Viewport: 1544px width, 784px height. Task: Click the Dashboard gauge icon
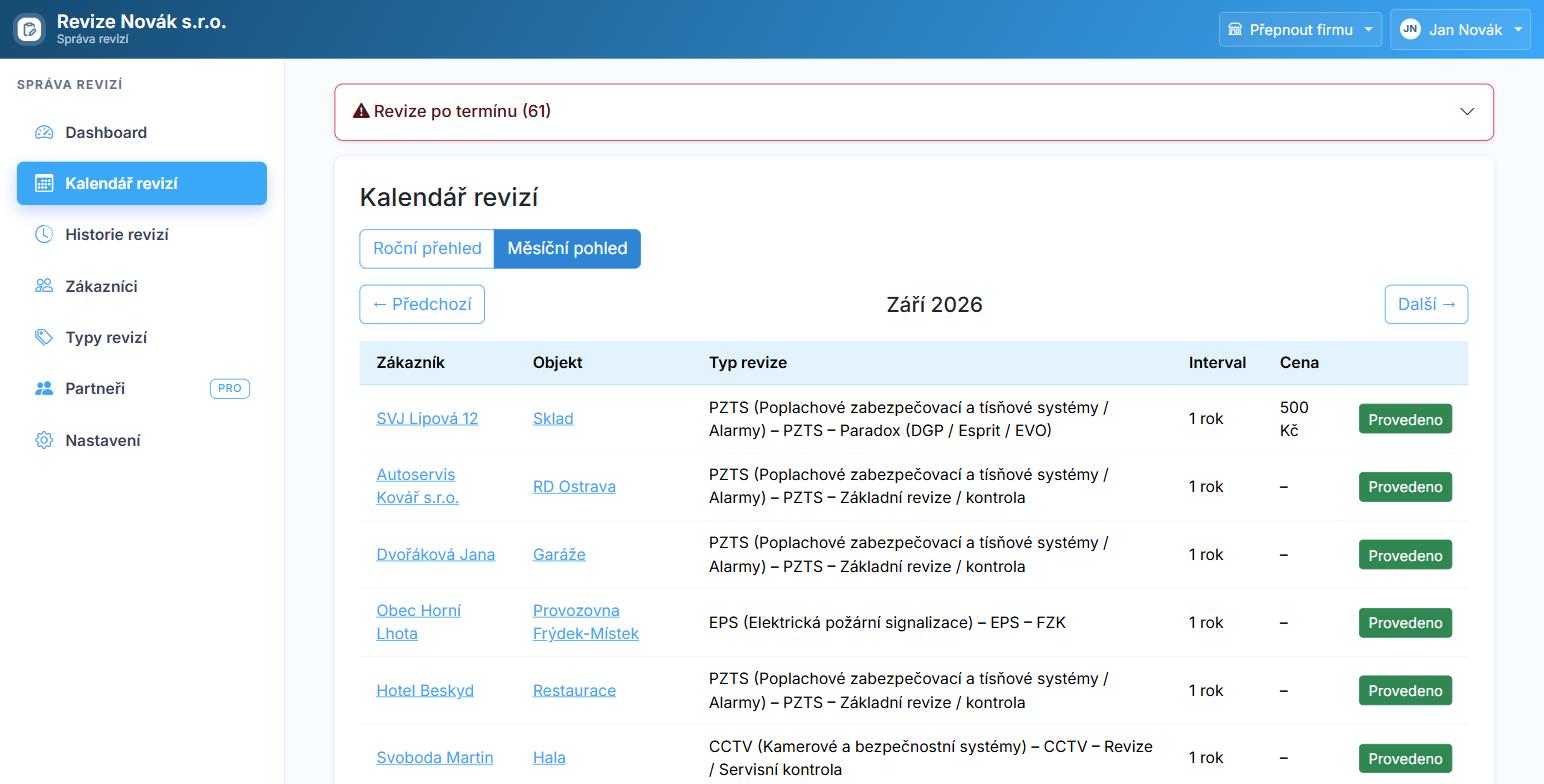(x=44, y=132)
